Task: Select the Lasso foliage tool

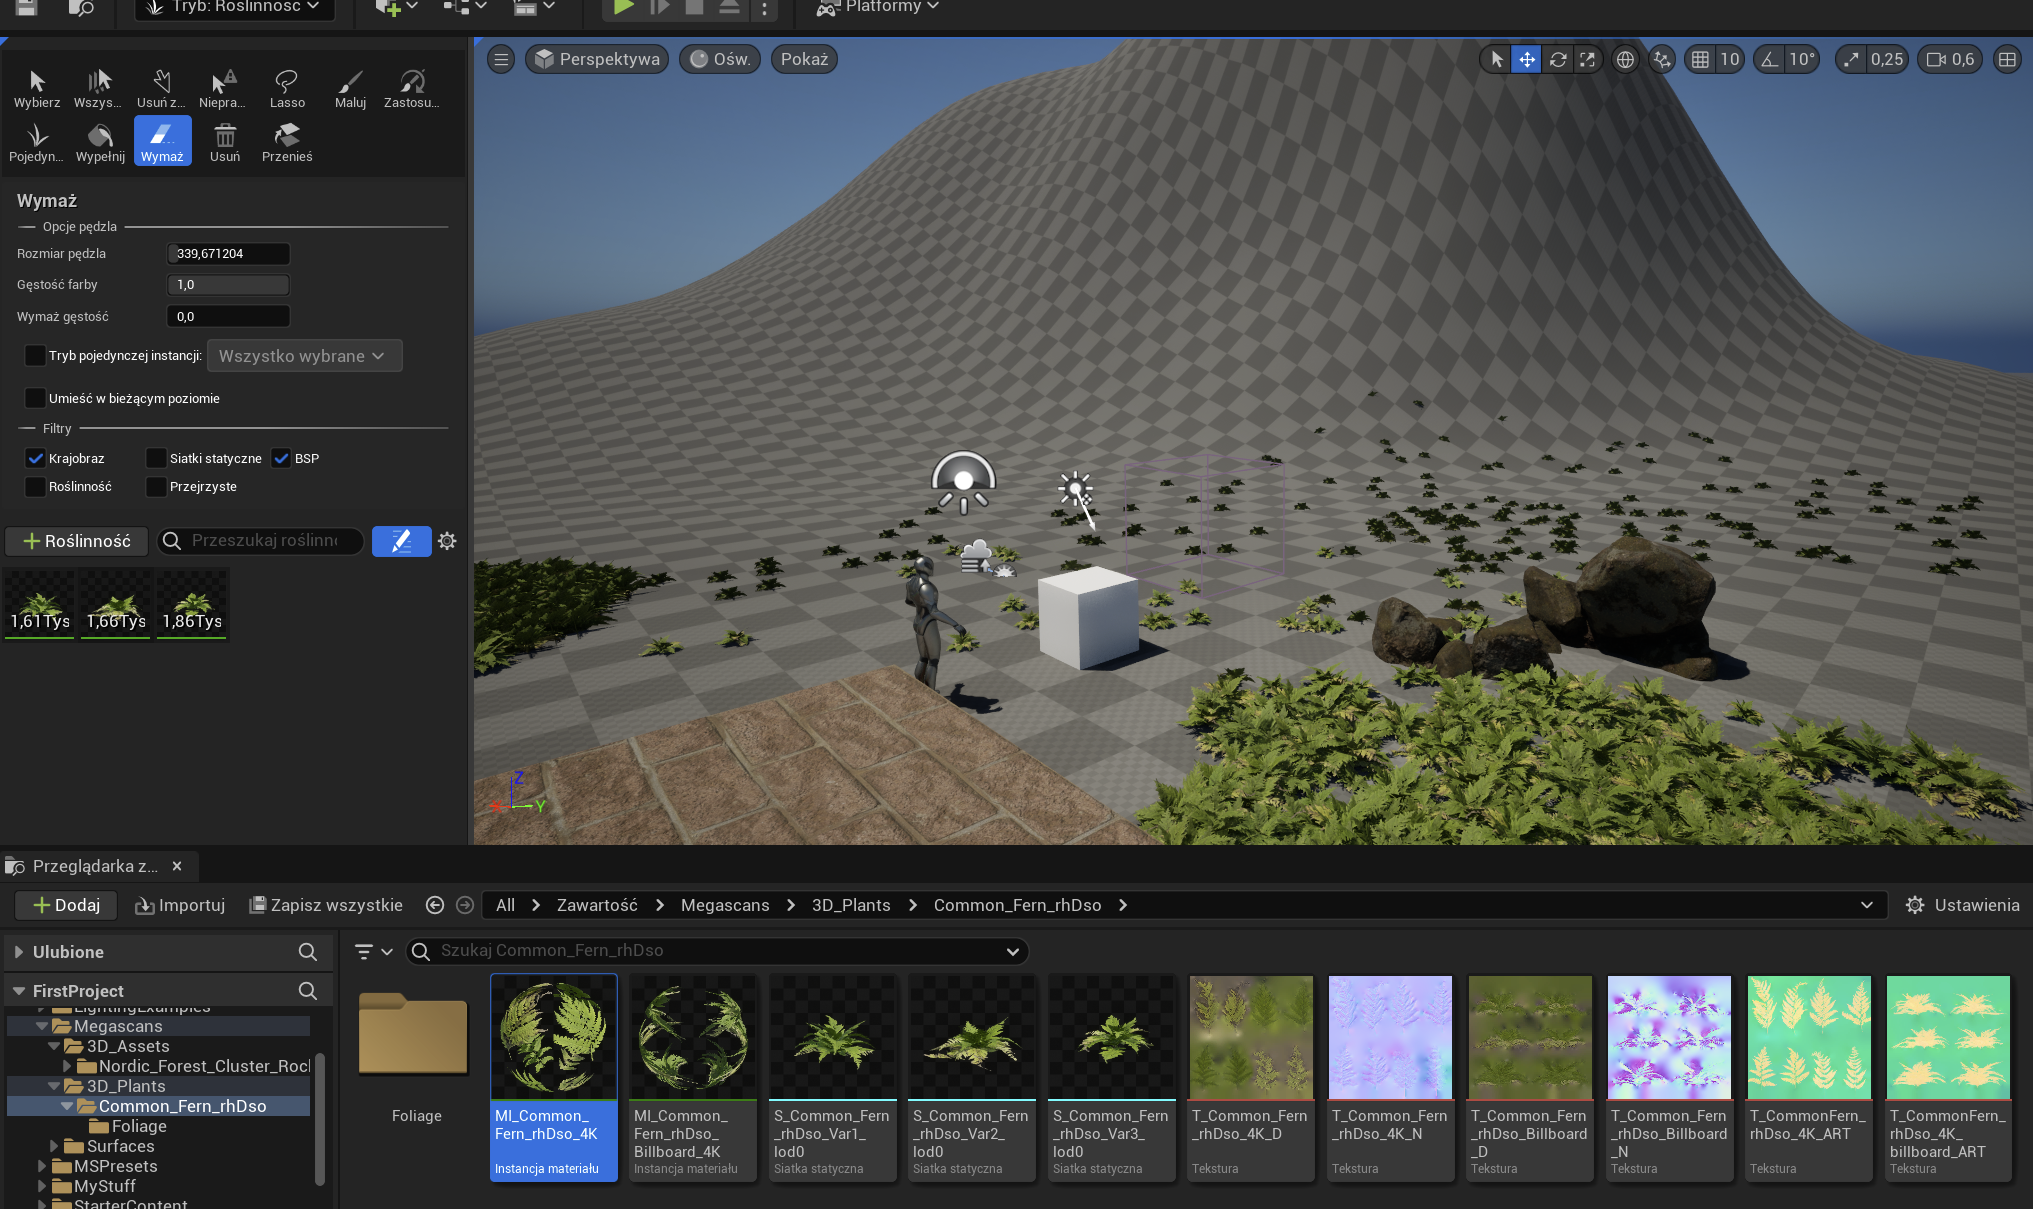Action: tap(287, 88)
